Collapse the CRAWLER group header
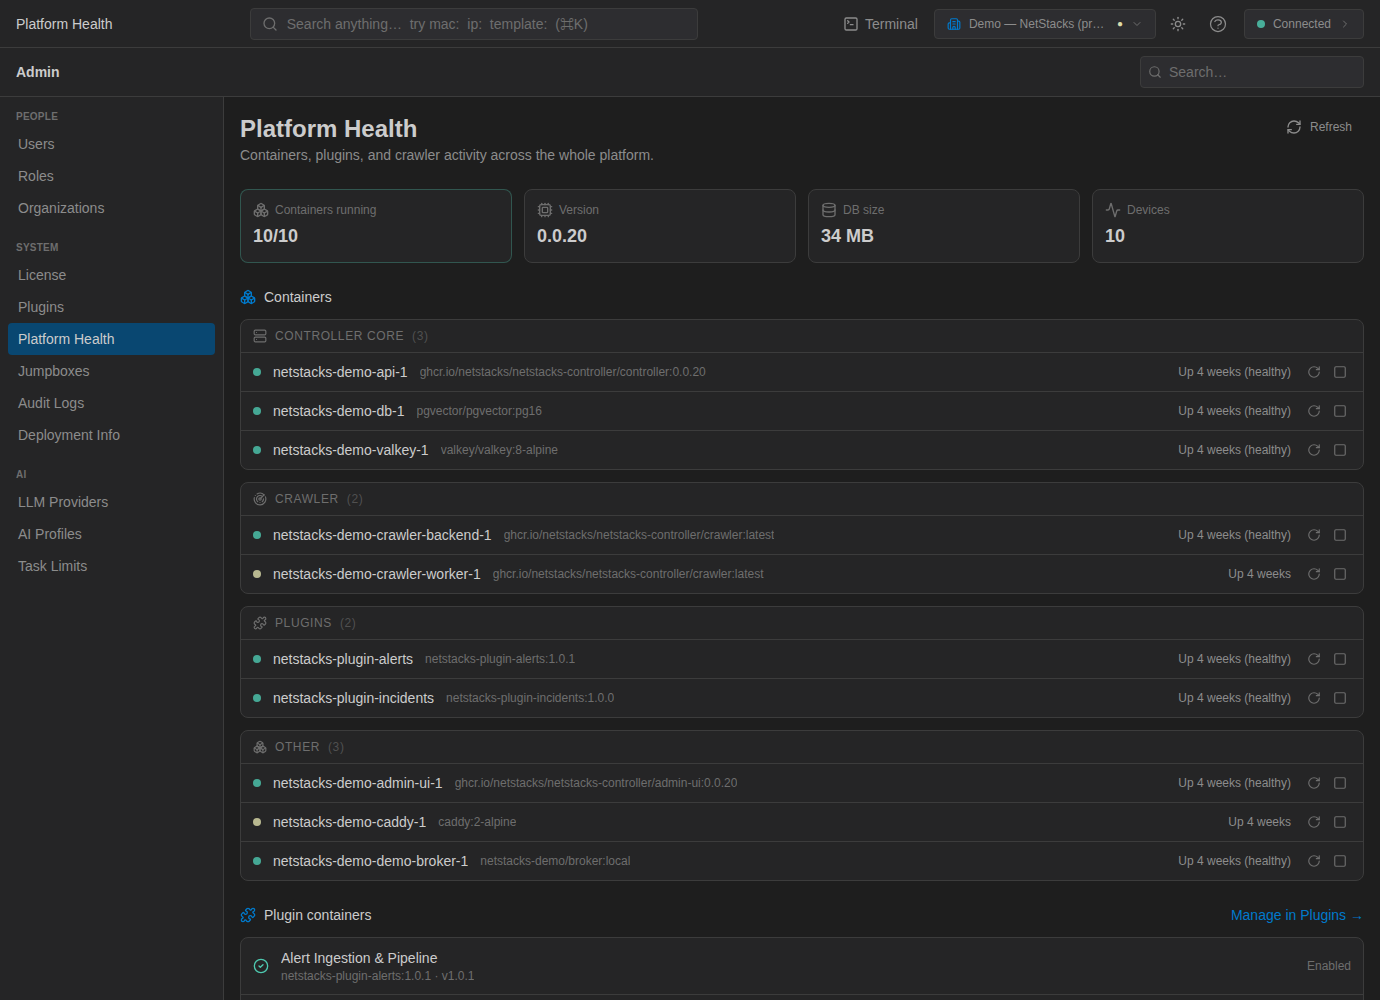The image size is (1380, 1000). 802,499
